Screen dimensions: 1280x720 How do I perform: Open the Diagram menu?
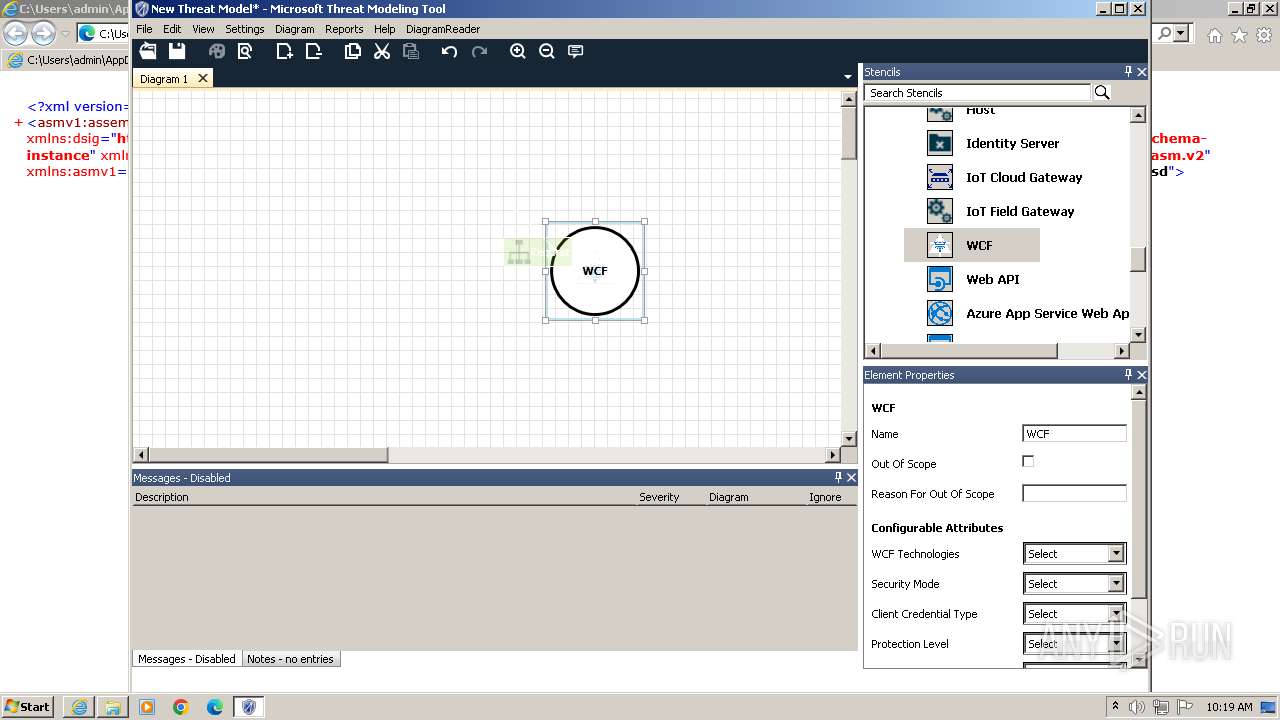click(x=295, y=29)
